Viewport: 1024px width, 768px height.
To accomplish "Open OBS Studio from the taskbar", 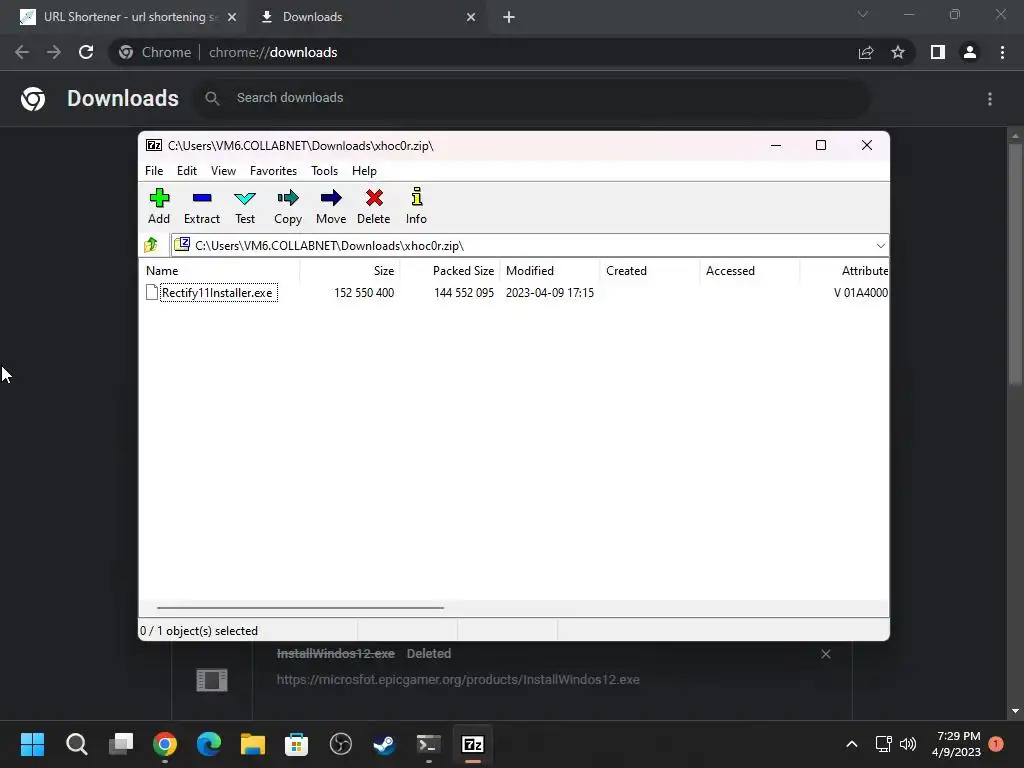I will coord(341,744).
